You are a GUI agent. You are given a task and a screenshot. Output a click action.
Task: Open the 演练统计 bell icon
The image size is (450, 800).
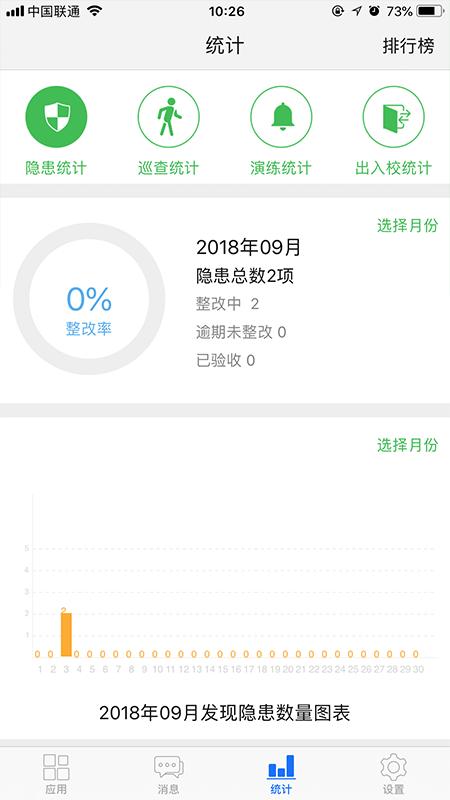[x=281, y=117]
